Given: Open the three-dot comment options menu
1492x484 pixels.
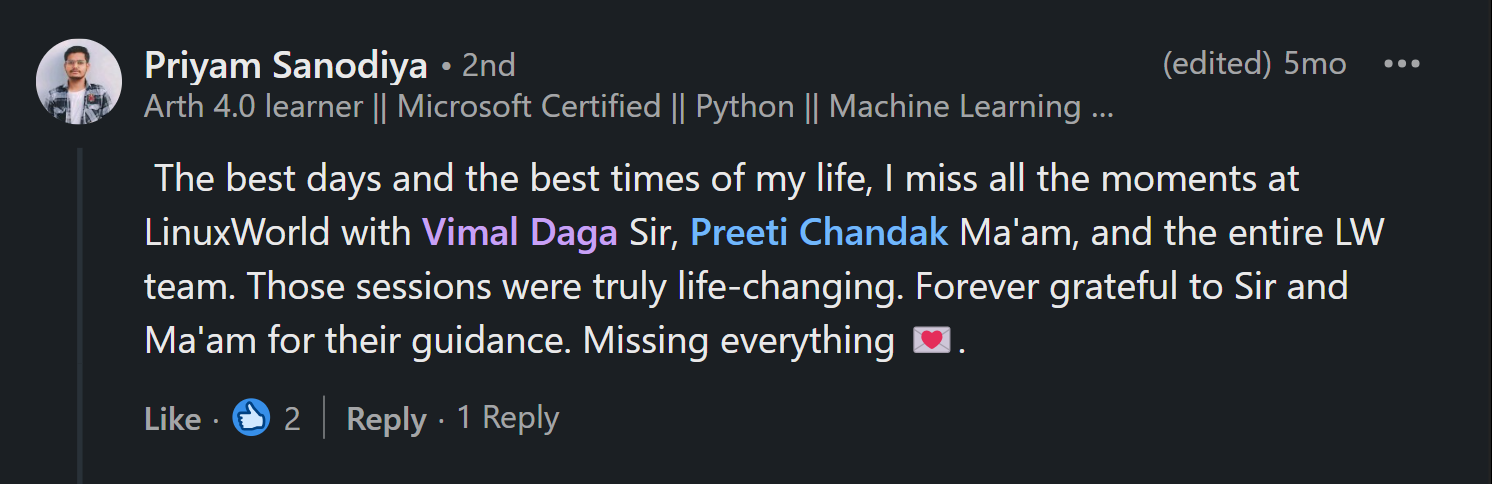Looking at the screenshot, I should click(x=1401, y=64).
